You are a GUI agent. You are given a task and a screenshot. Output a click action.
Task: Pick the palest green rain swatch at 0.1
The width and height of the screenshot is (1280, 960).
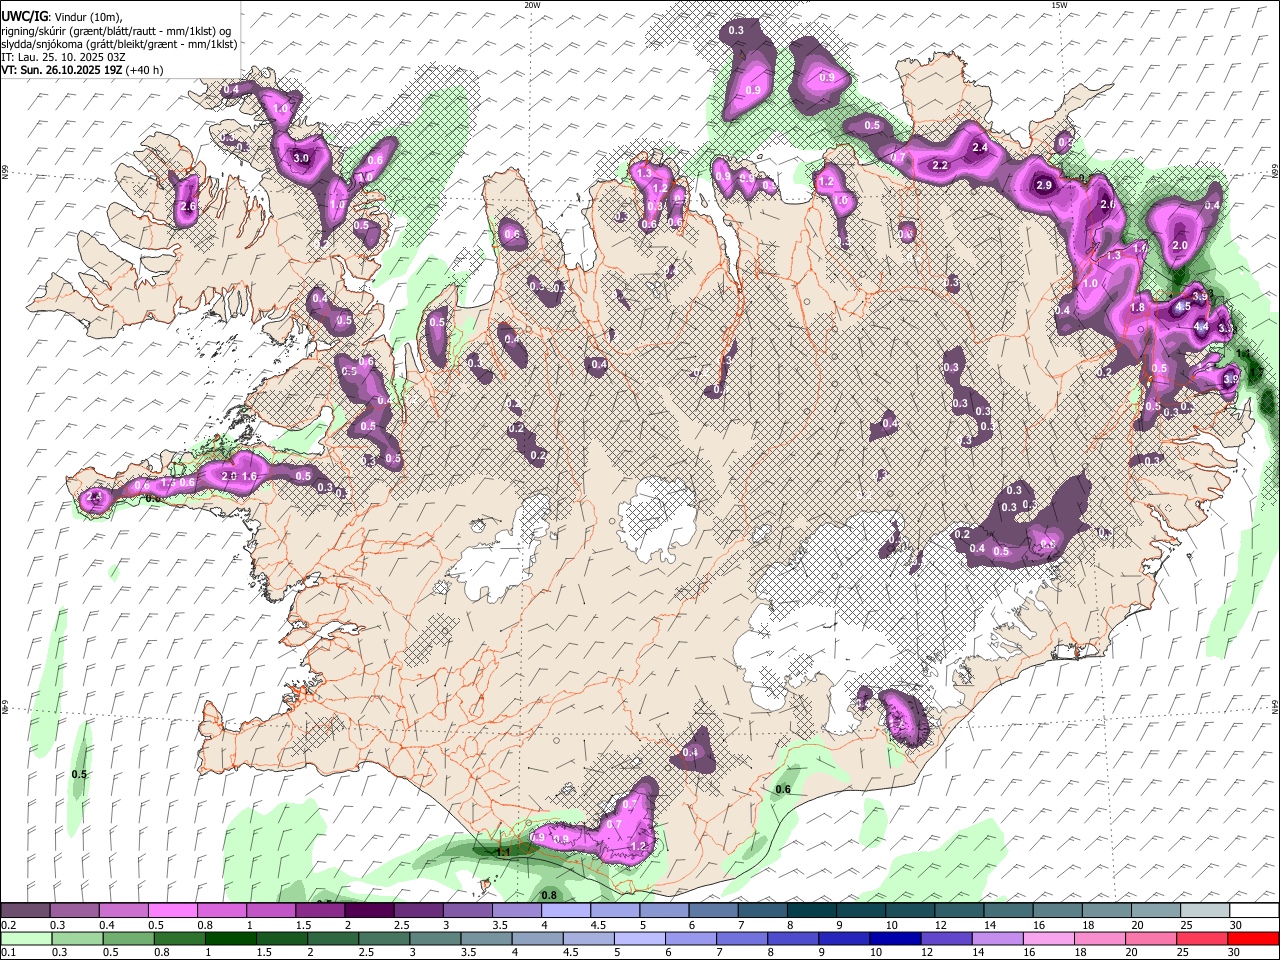pos(25,938)
